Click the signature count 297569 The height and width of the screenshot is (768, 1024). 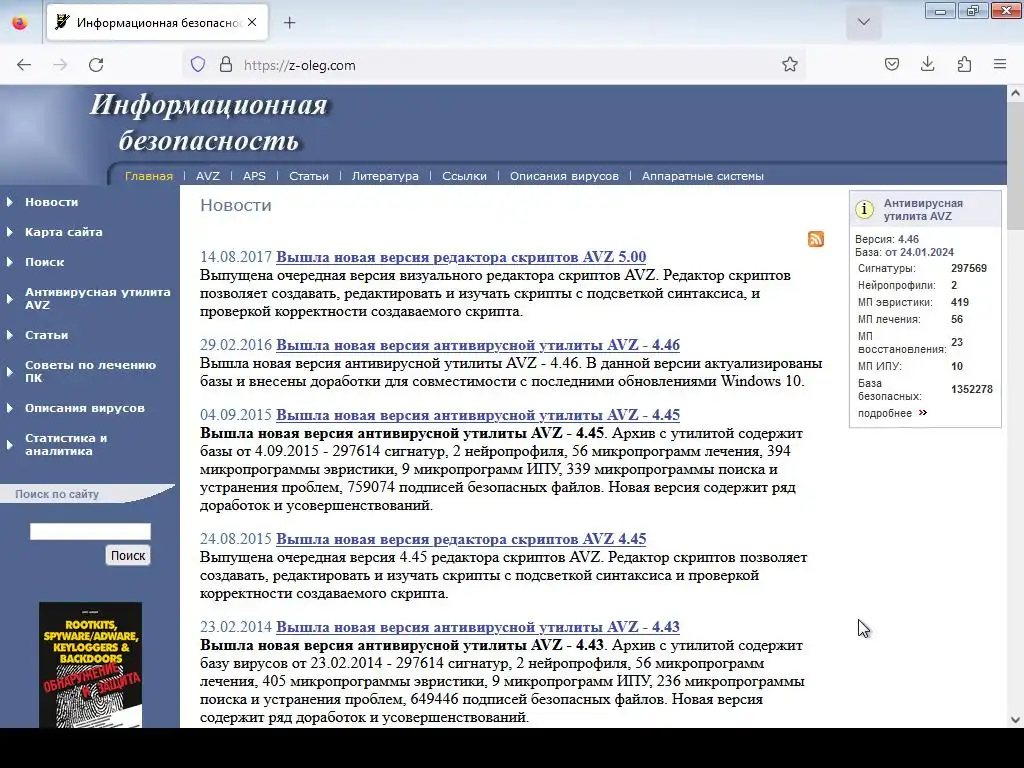point(968,268)
